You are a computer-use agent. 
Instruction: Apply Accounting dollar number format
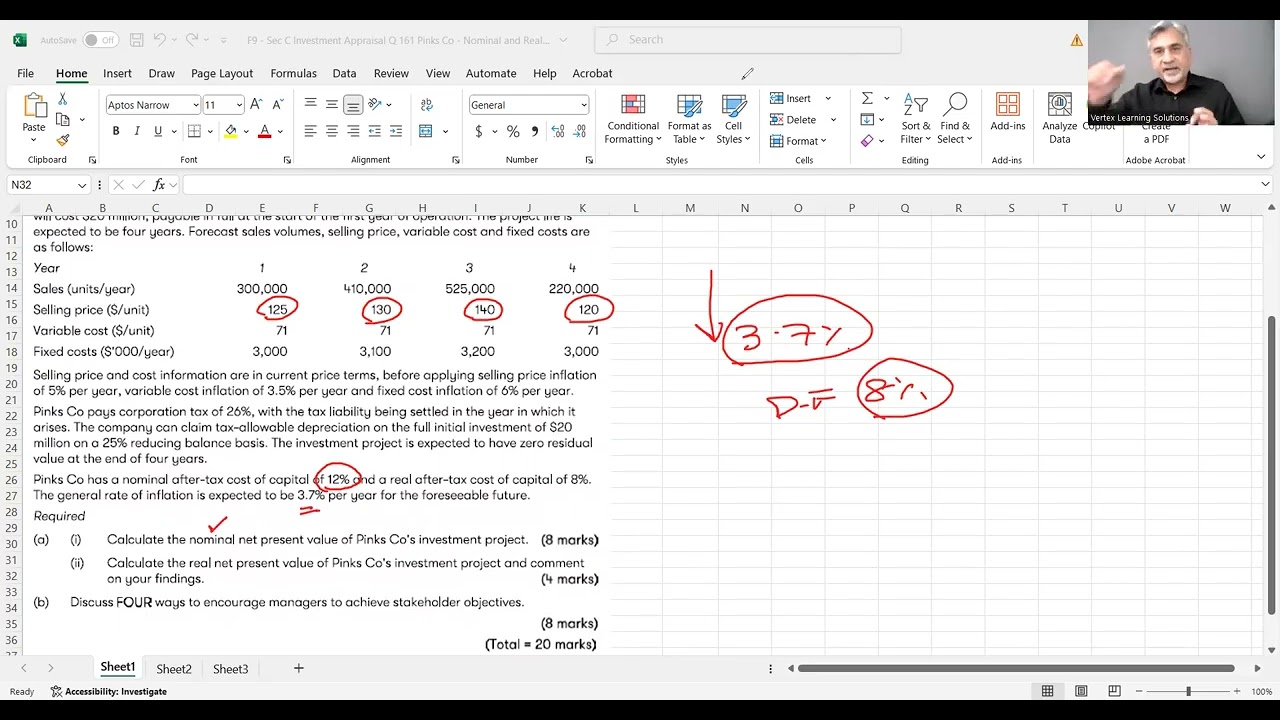click(x=479, y=131)
